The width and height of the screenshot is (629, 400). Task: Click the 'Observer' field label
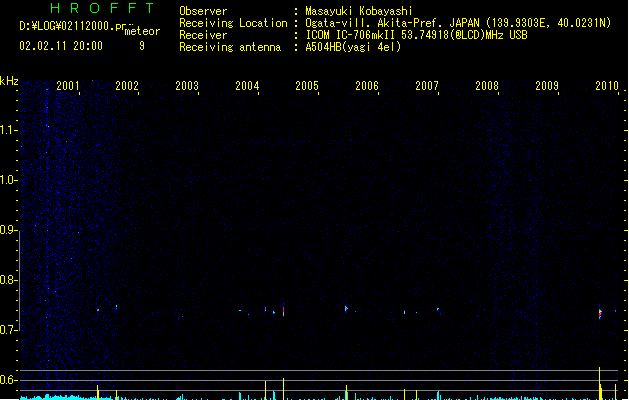pos(203,11)
